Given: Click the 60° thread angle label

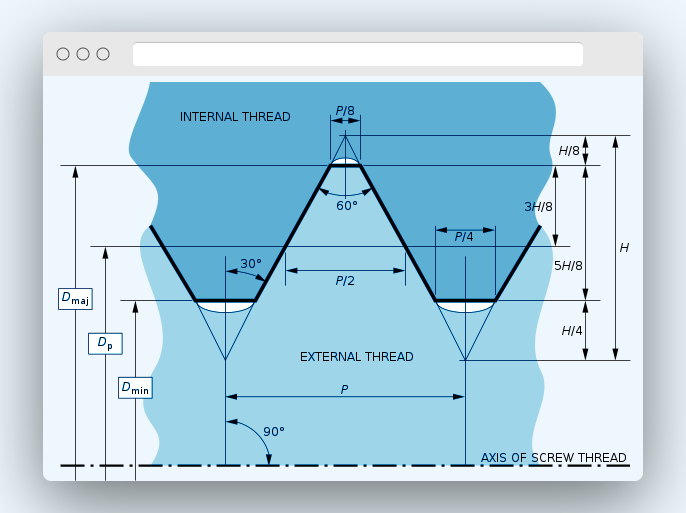Looking at the screenshot, I should pos(346,206).
